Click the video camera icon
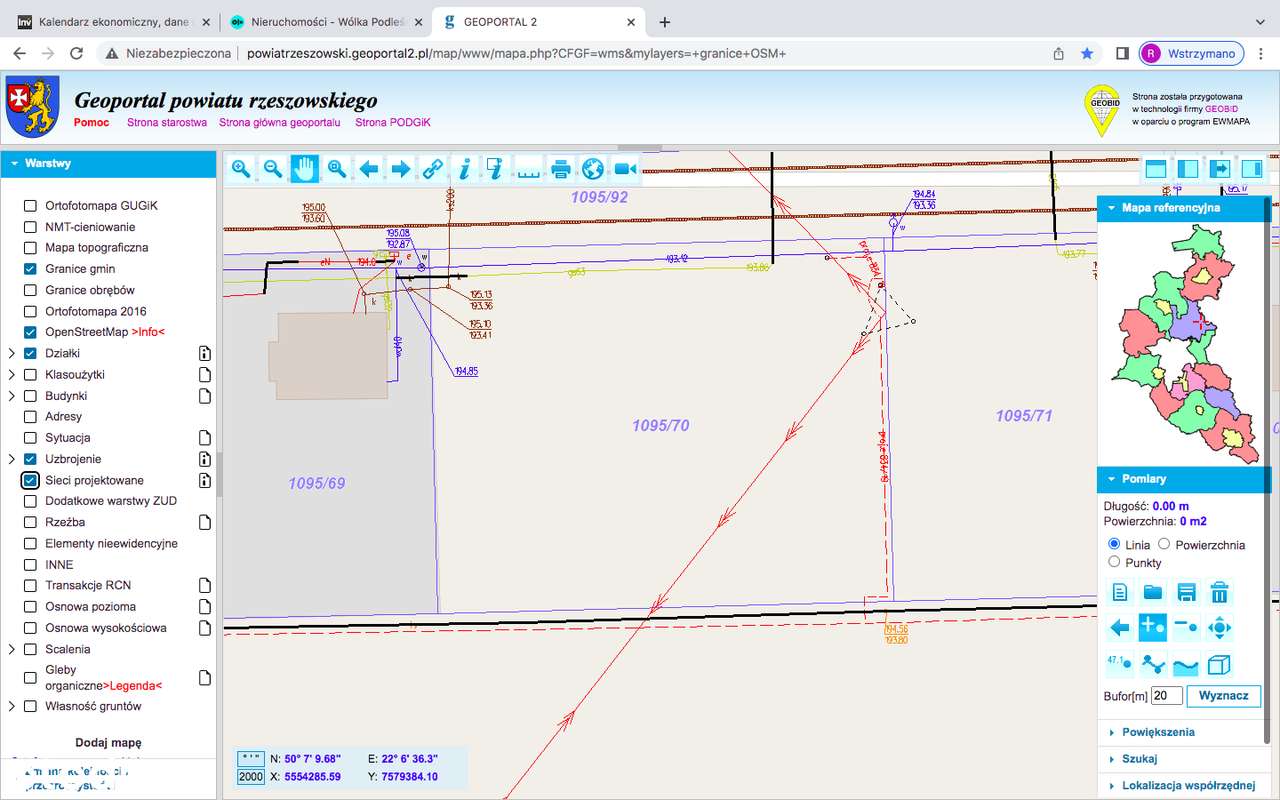Image resolution: width=1280 pixels, height=800 pixels. [626, 169]
